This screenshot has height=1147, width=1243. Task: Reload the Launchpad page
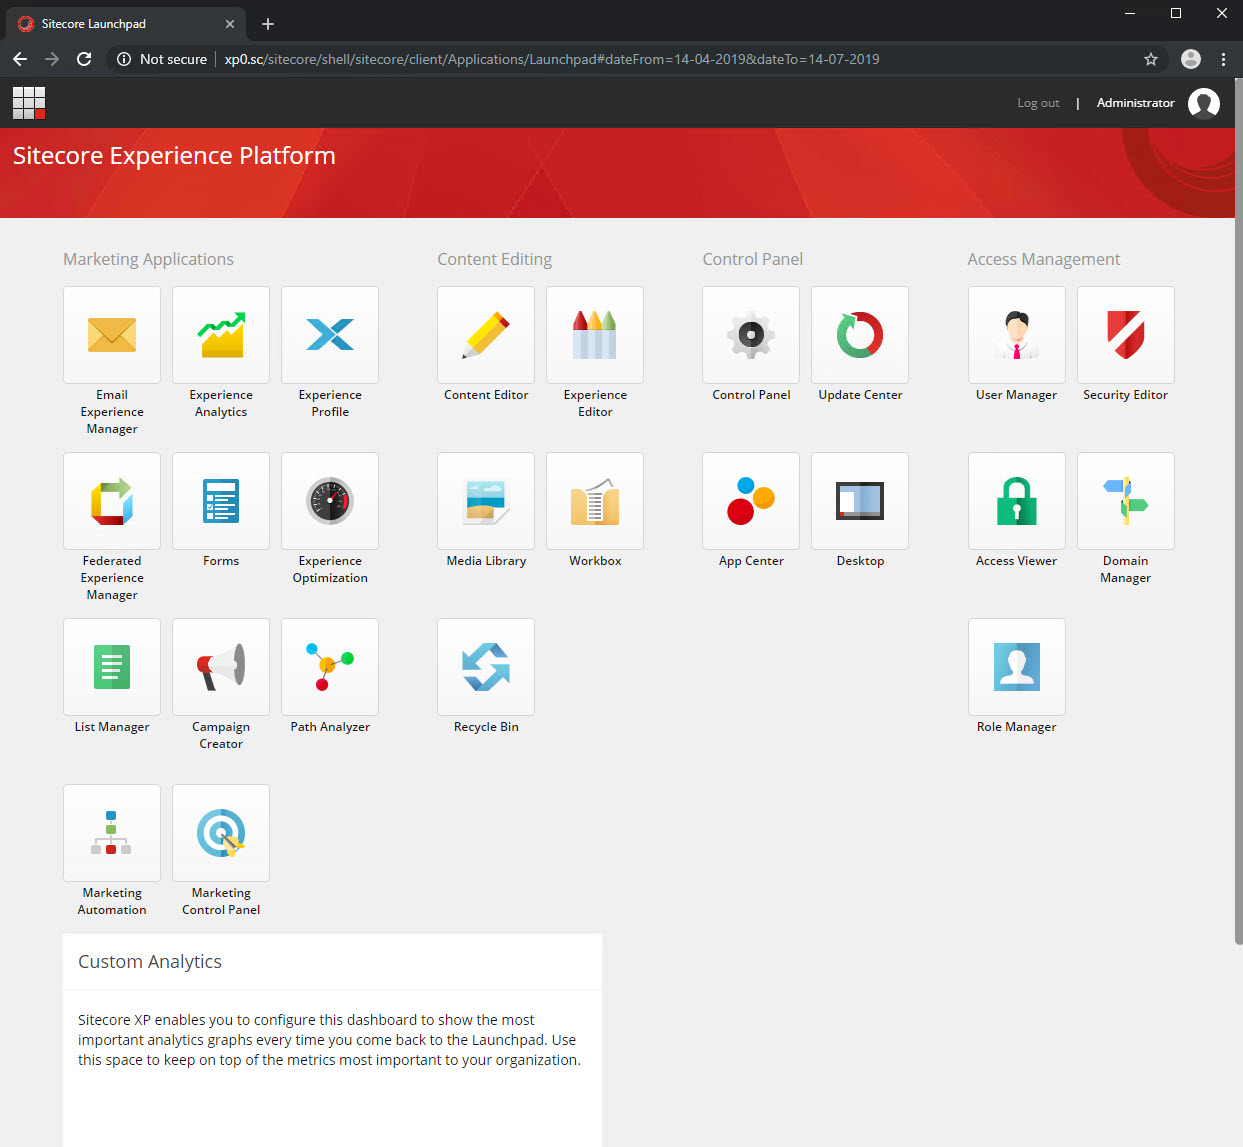point(84,59)
